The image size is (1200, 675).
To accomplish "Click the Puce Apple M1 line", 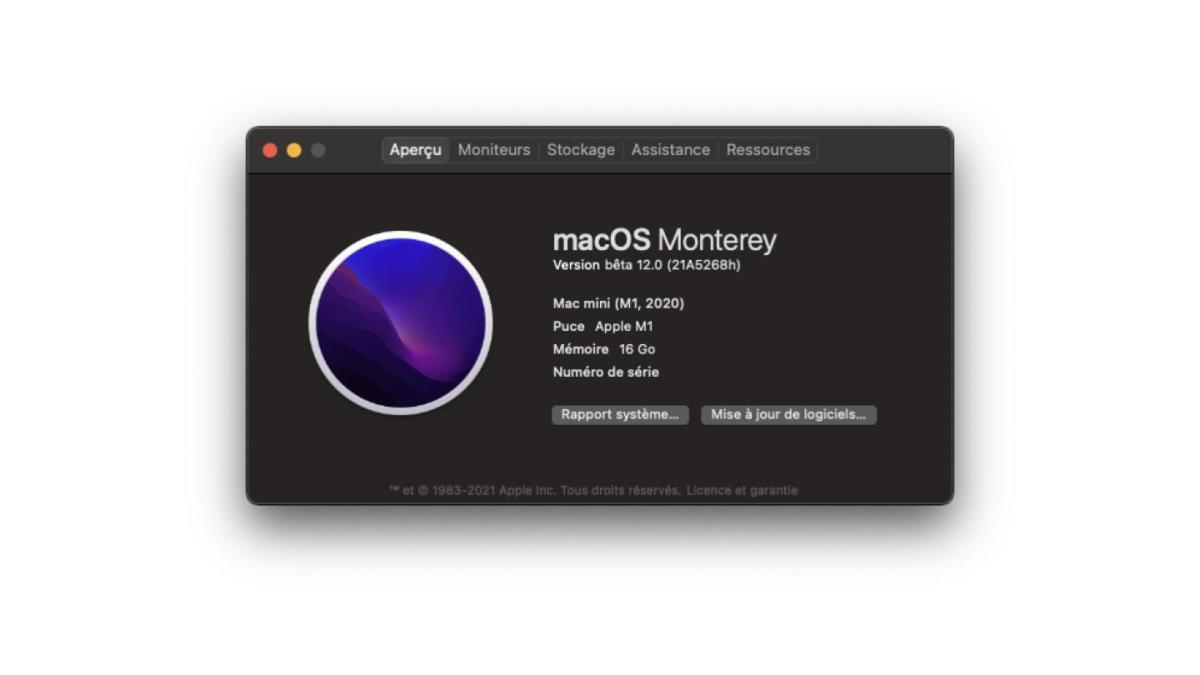I will [603, 326].
